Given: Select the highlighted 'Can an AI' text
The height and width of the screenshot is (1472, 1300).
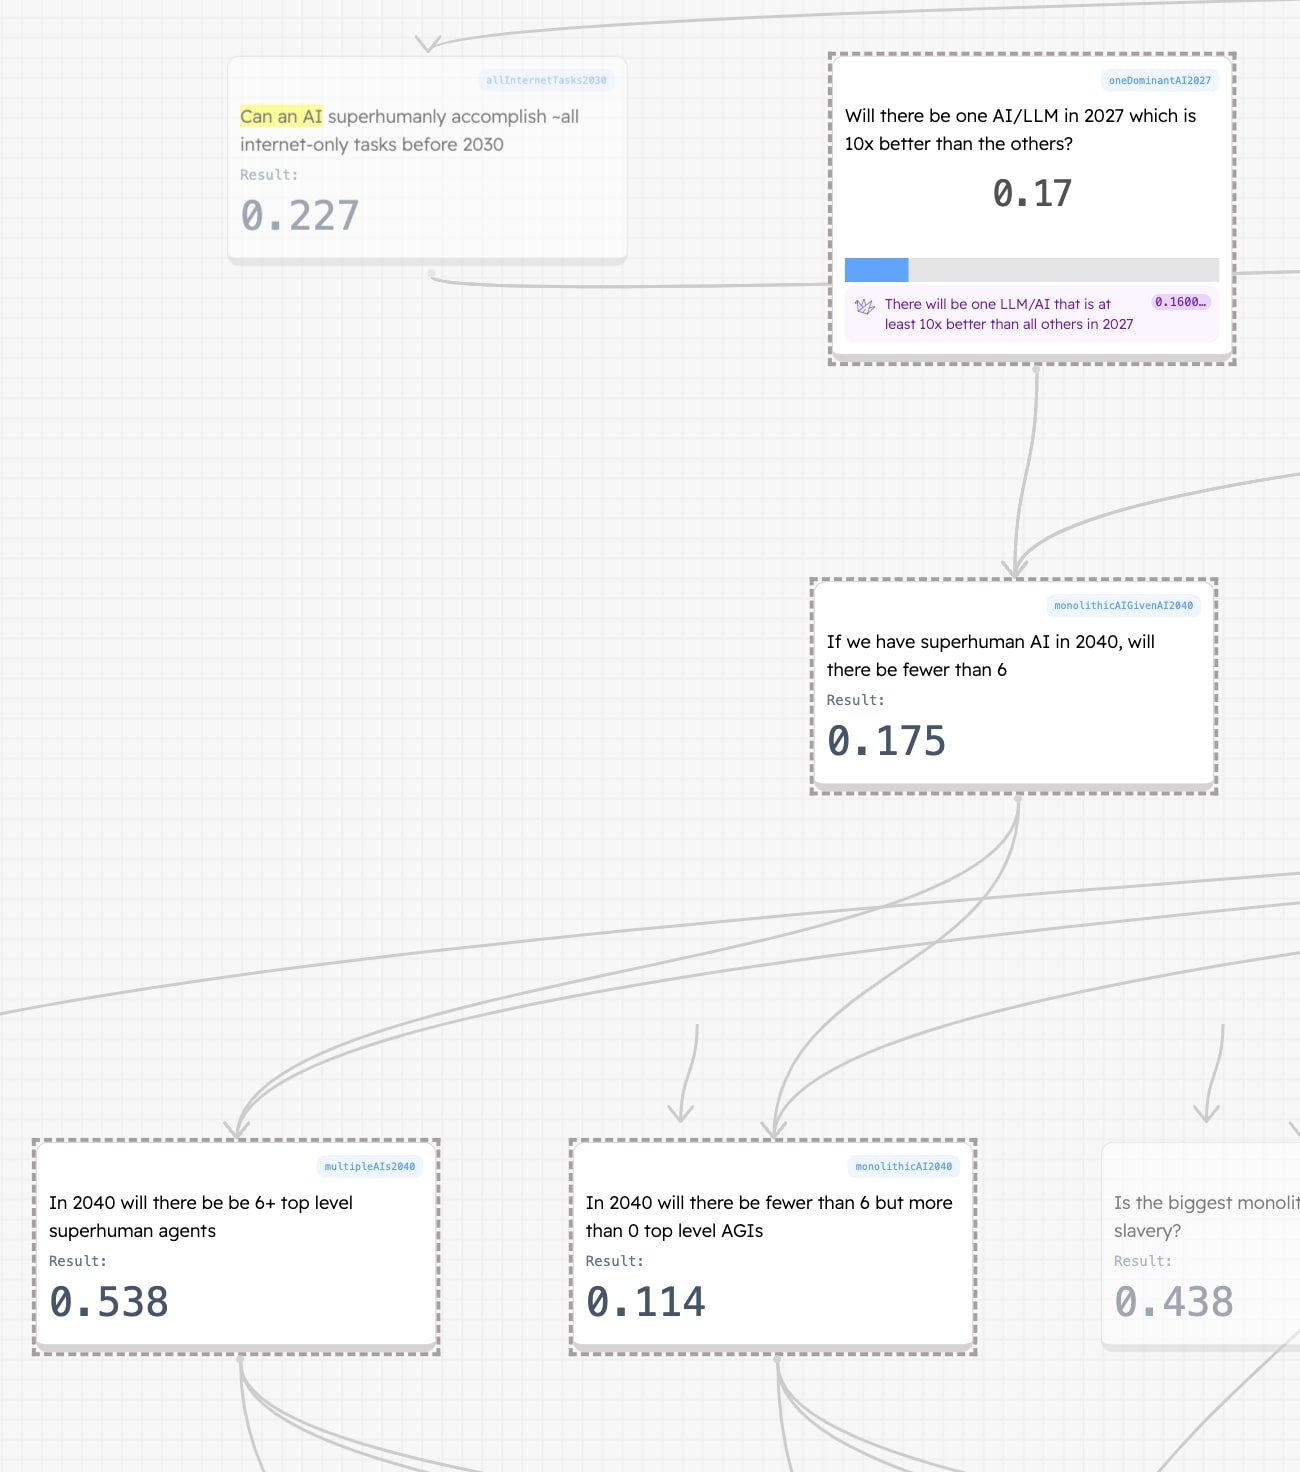Looking at the screenshot, I should pos(281,117).
